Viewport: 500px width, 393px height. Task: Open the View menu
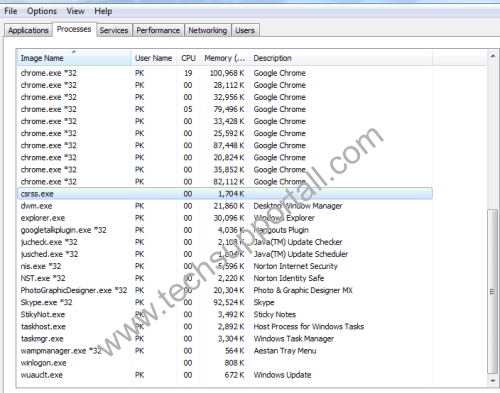[75, 11]
